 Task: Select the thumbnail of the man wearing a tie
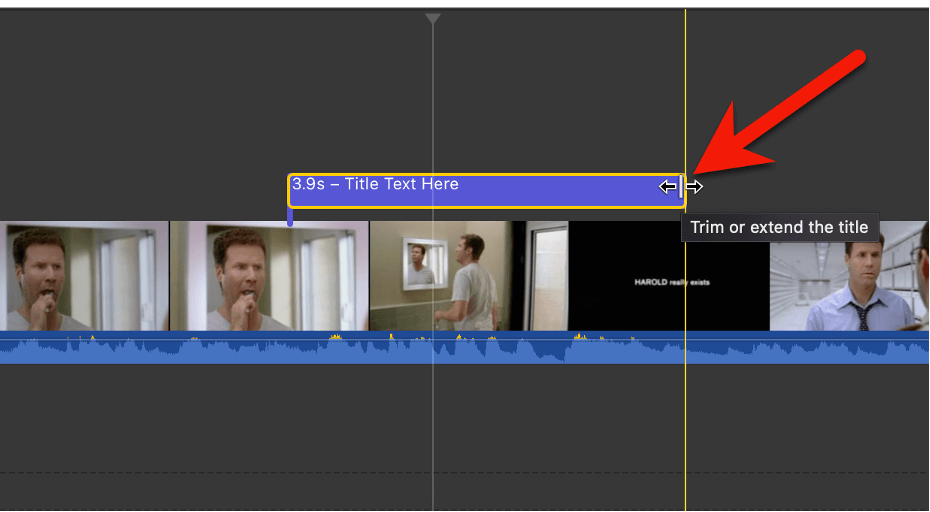pyautogui.click(x=849, y=276)
